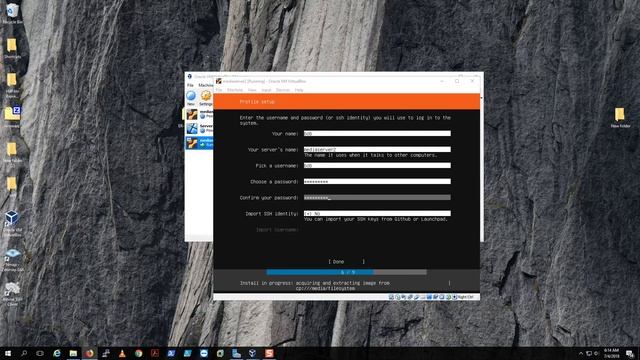Viewport: 640px width, 360px height.
Task: Open Recycle Bin on desktop
Action: click(x=12, y=12)
